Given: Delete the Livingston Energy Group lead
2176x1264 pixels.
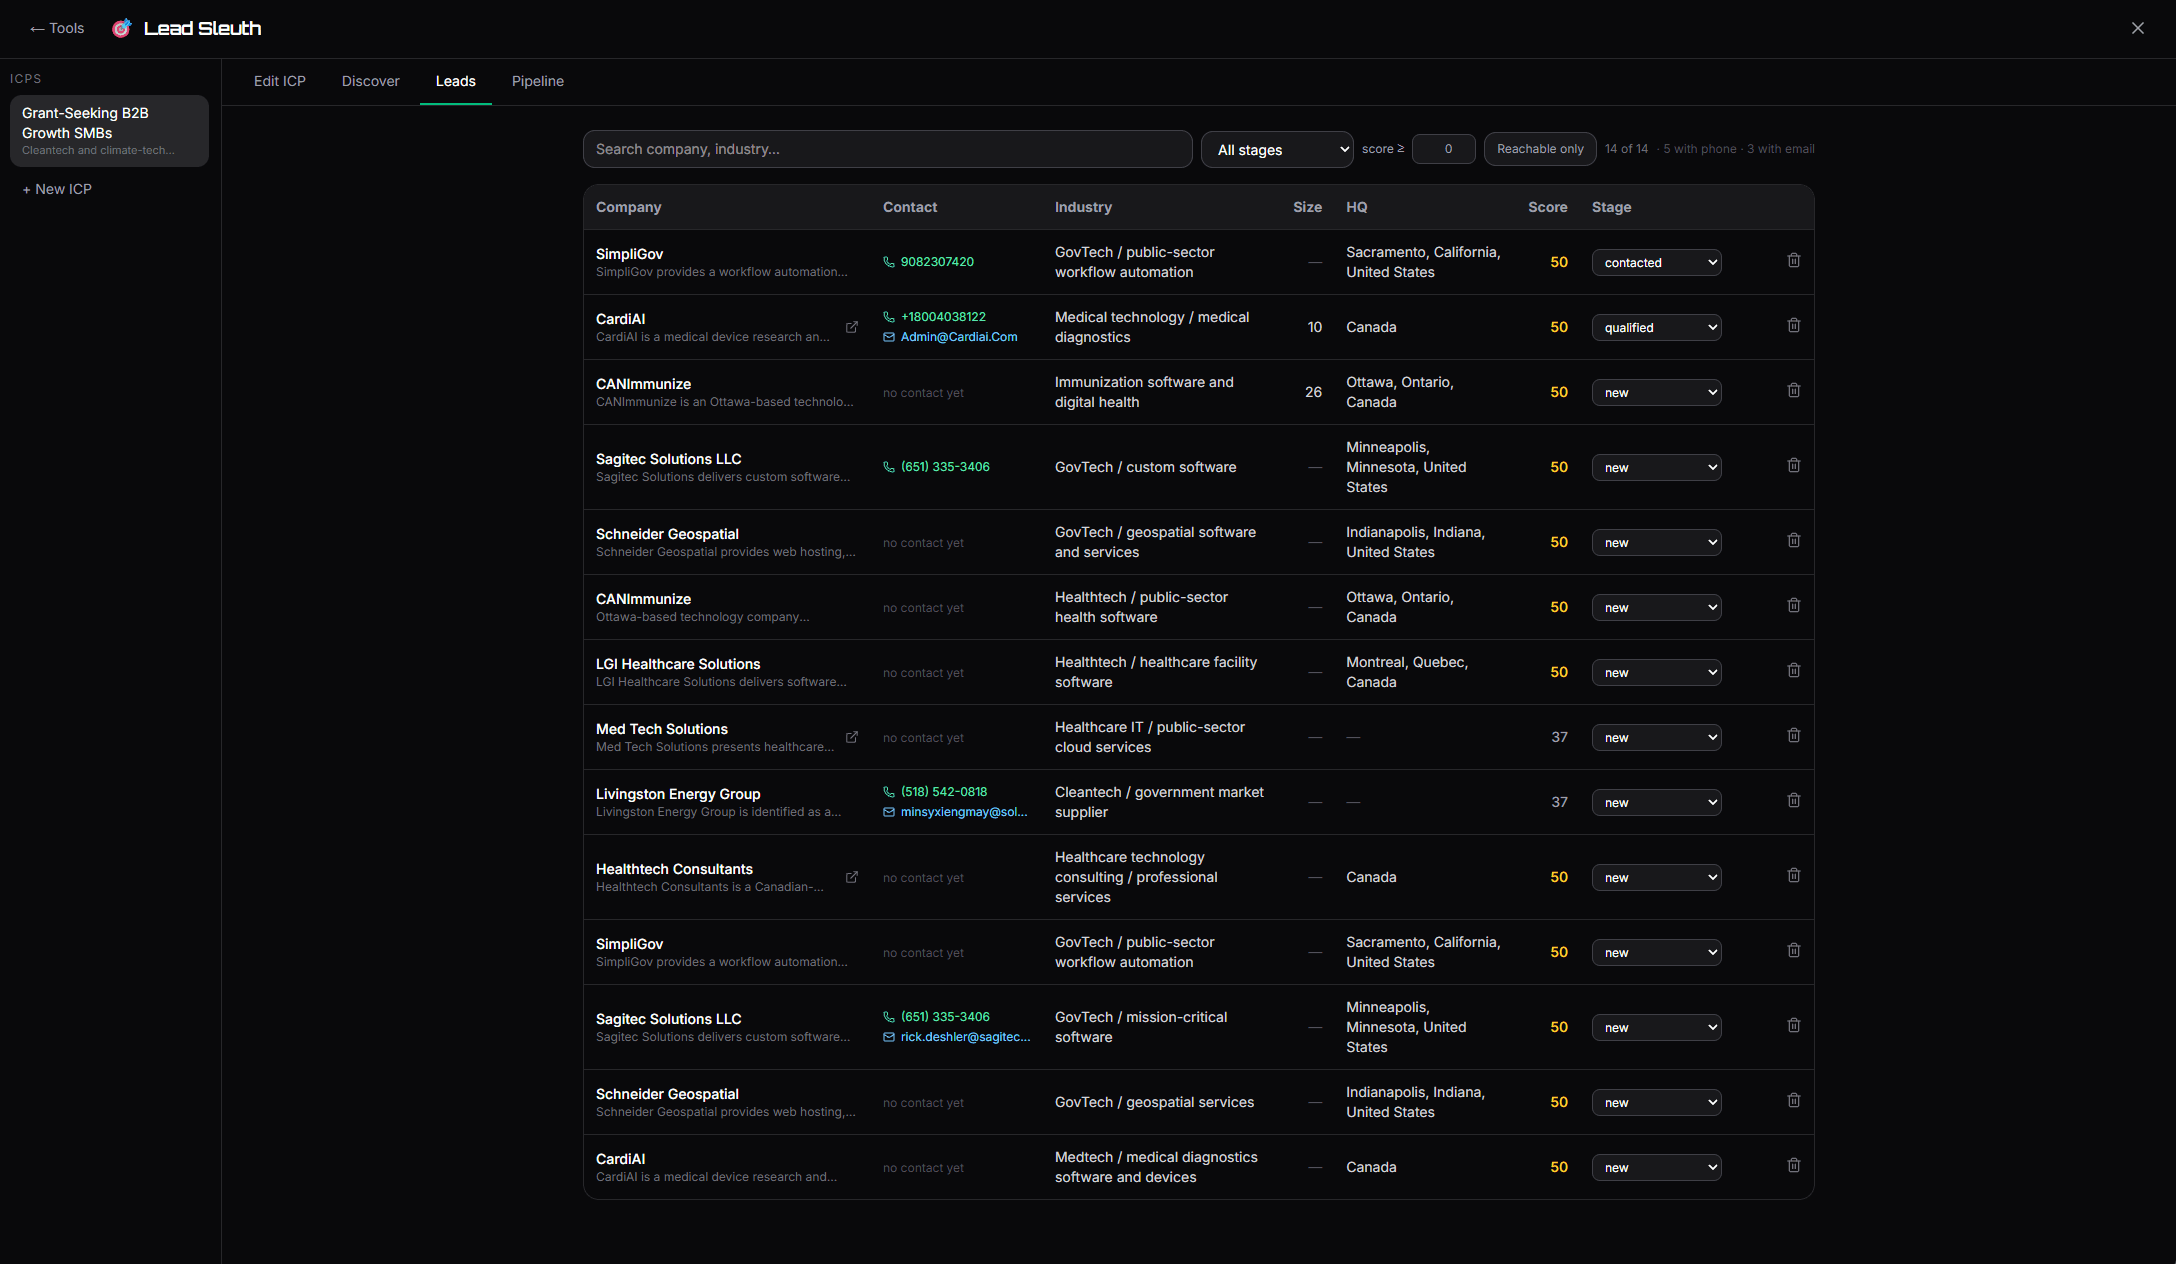Looking at the screenshot, I should tap(1794, 801).
